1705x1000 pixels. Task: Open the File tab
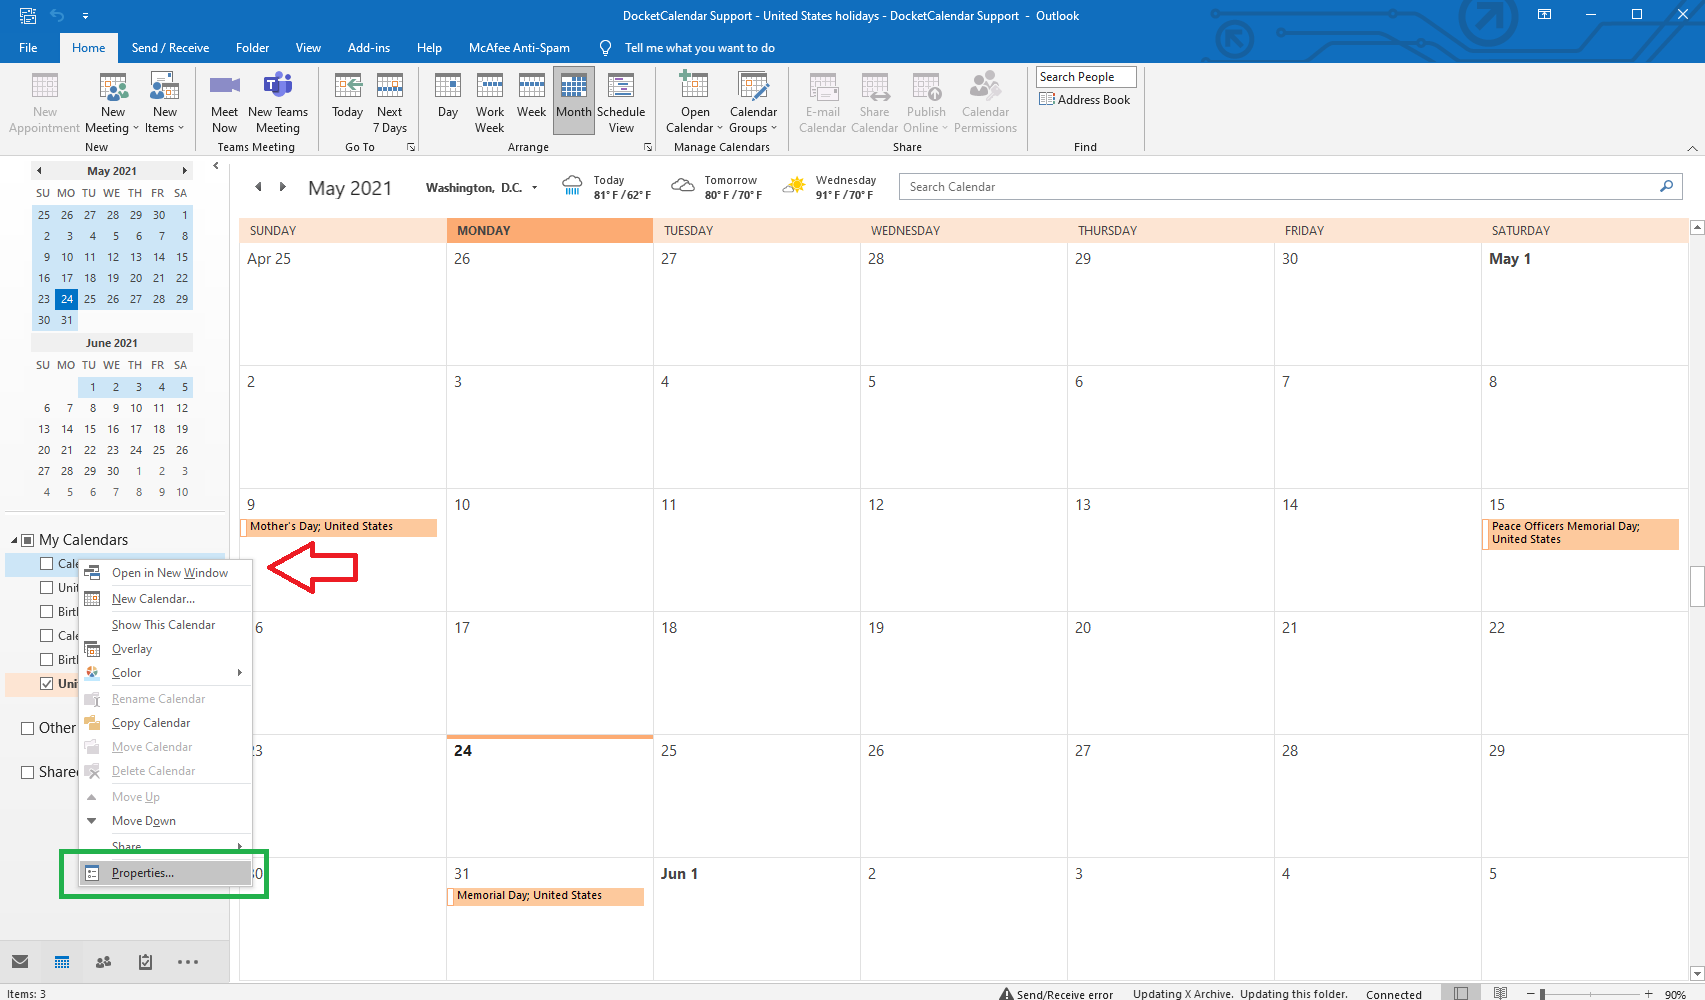click(x=28, y=48)
